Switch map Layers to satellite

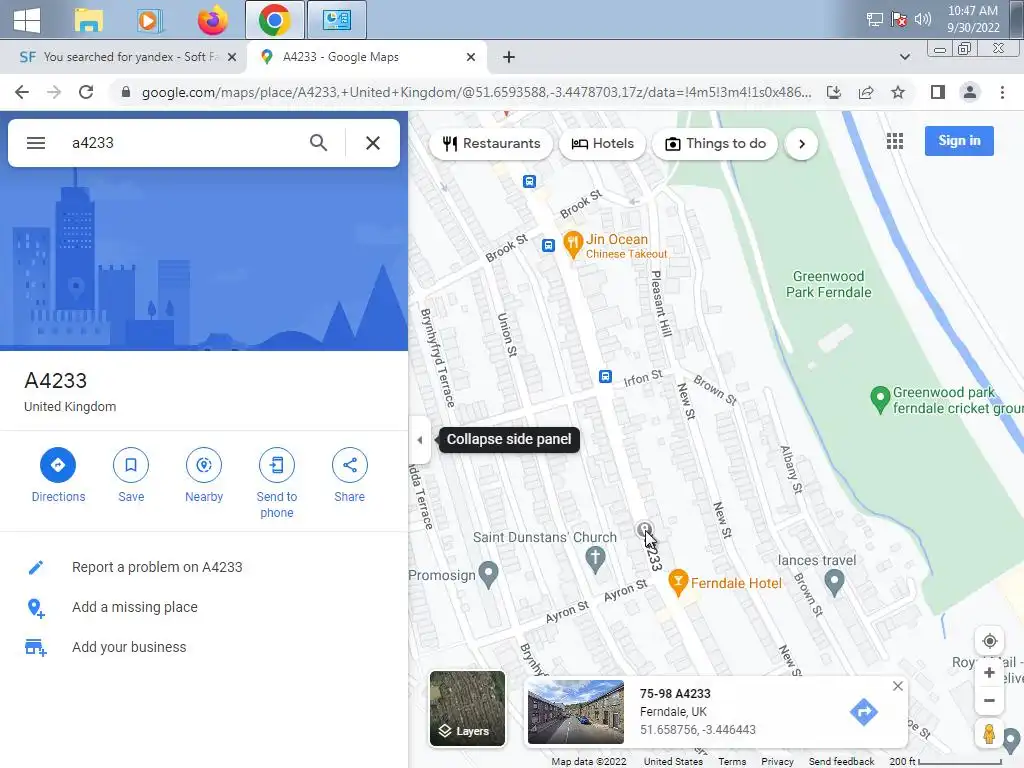(x=467, y=709)
